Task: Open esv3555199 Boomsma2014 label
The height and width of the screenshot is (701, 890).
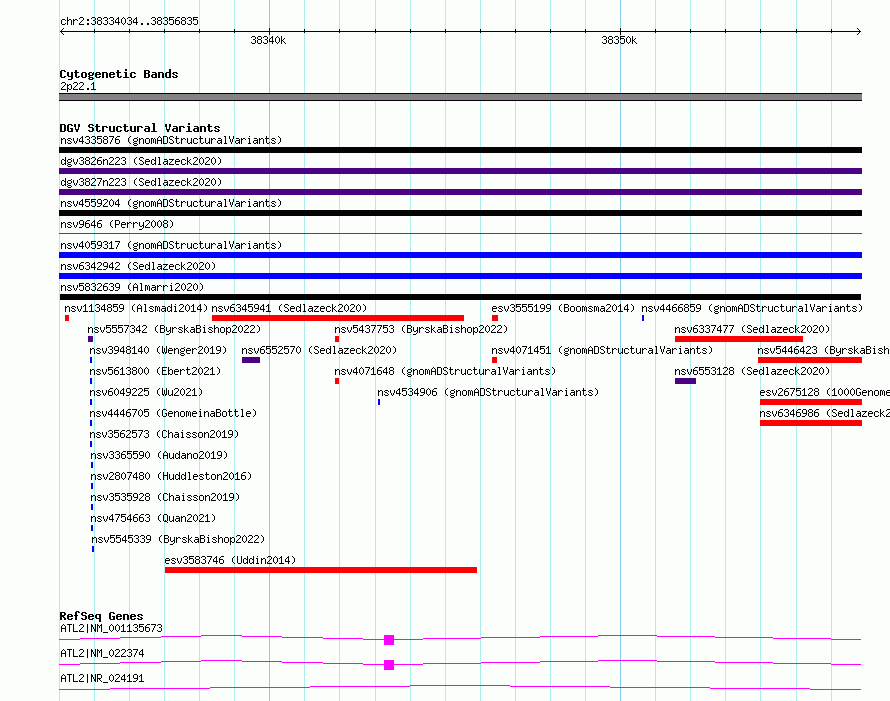Action: 563,308
